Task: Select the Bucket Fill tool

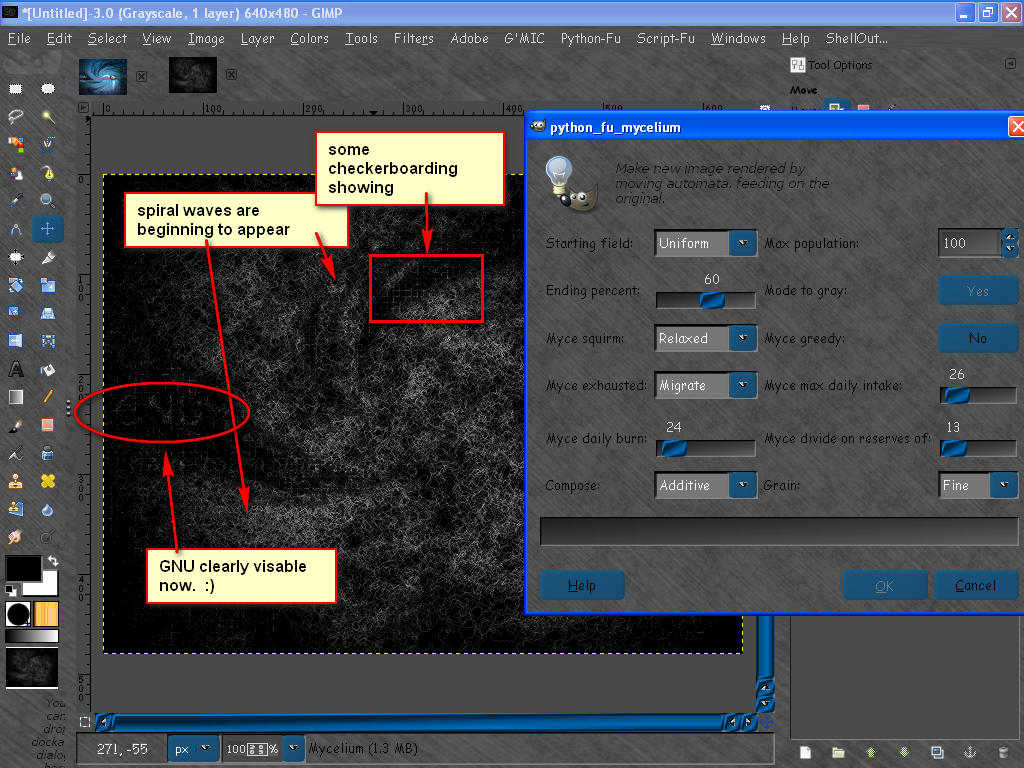Action: point(48,369)
